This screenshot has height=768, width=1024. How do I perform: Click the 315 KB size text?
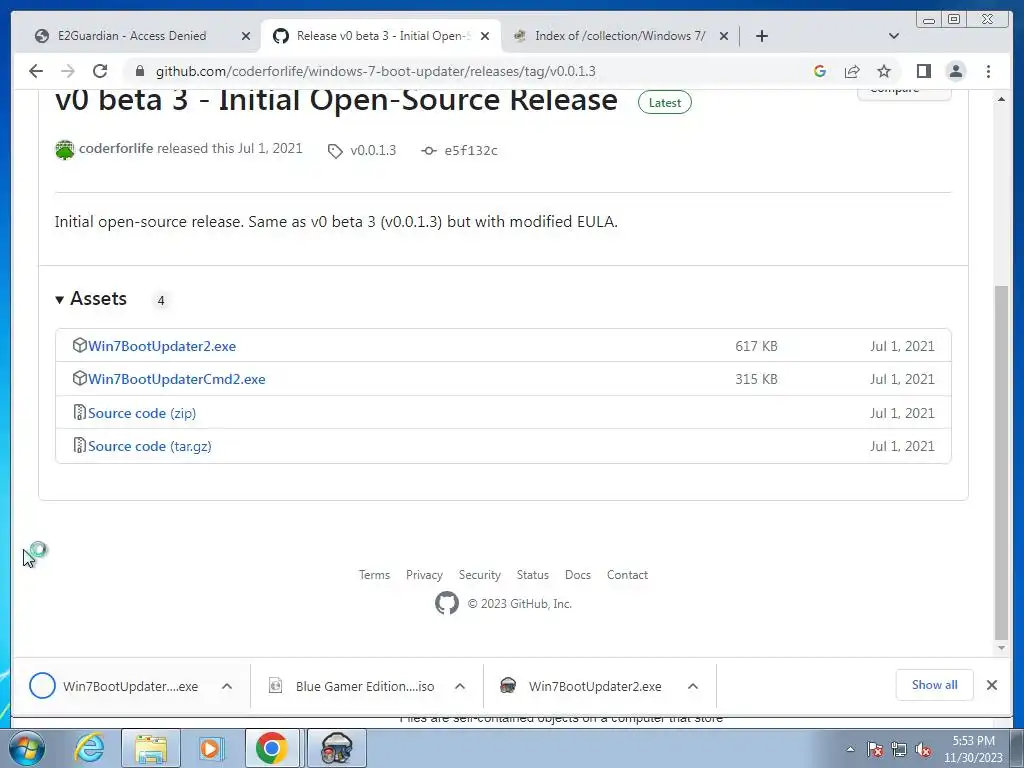[756, 379]
